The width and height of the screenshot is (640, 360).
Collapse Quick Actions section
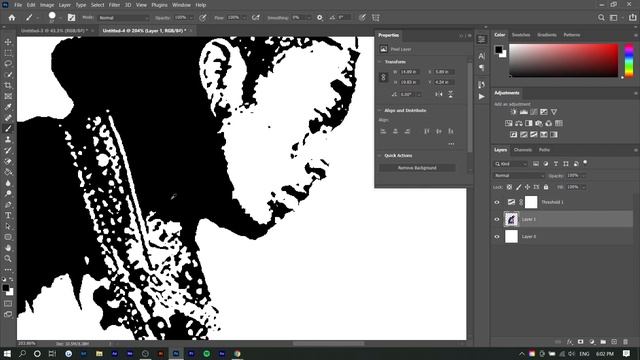[x=380, y=156]
